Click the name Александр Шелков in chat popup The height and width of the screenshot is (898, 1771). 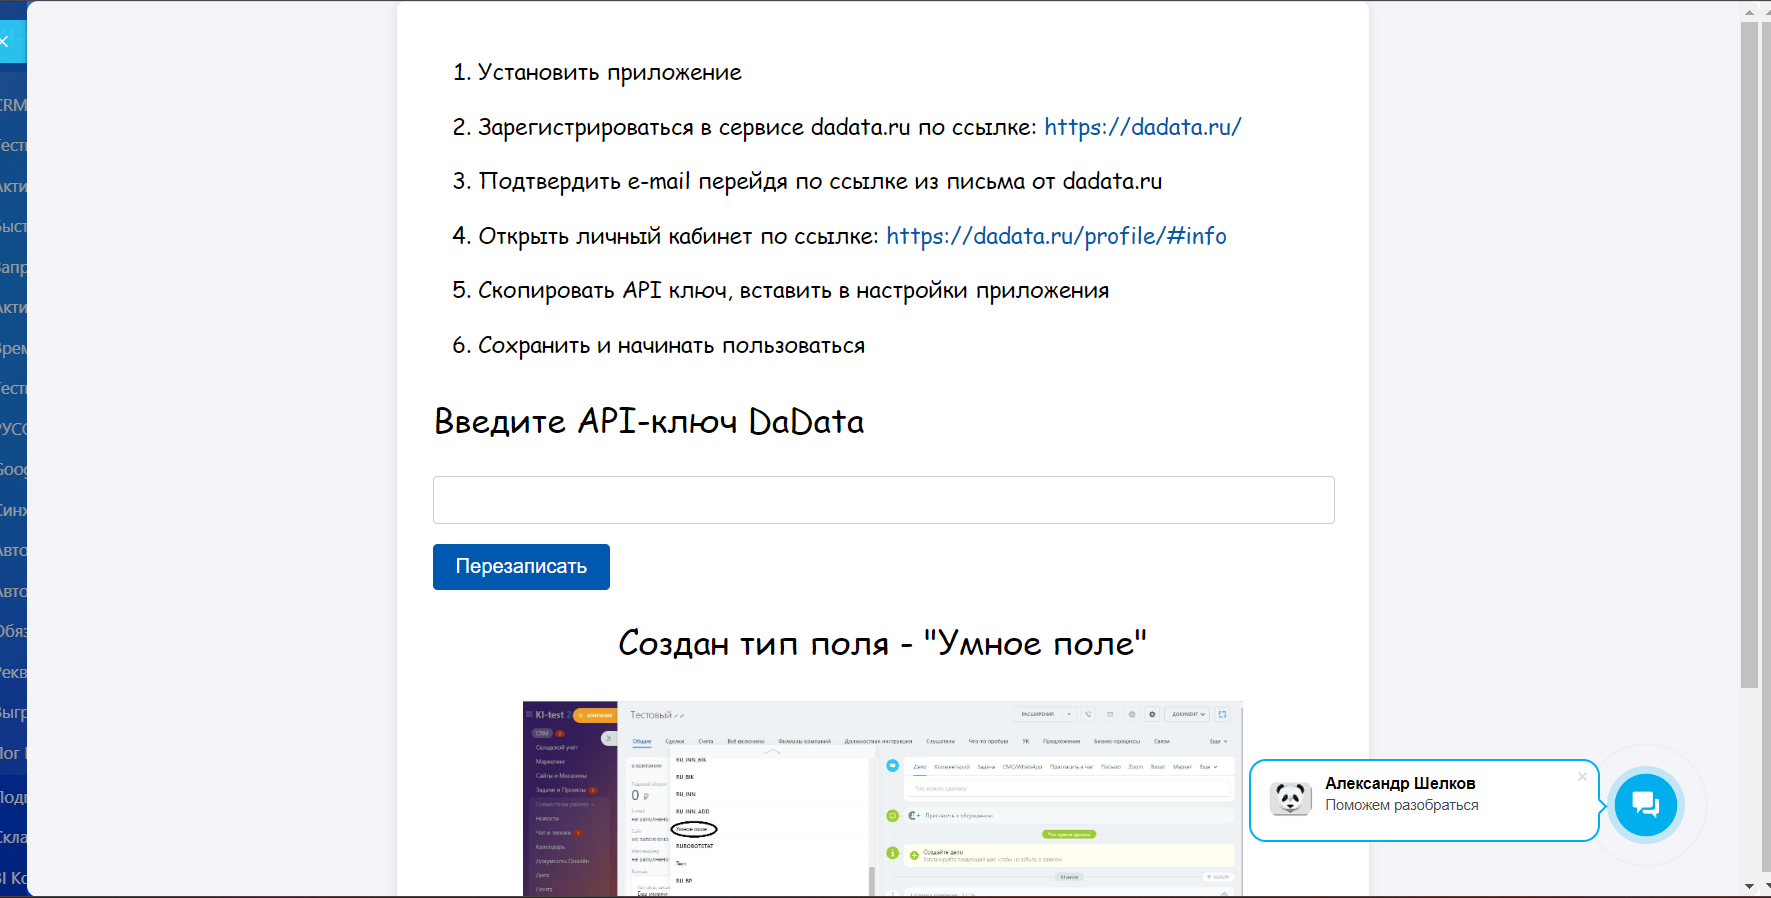pyautogui.click(x=1400, y=783)
